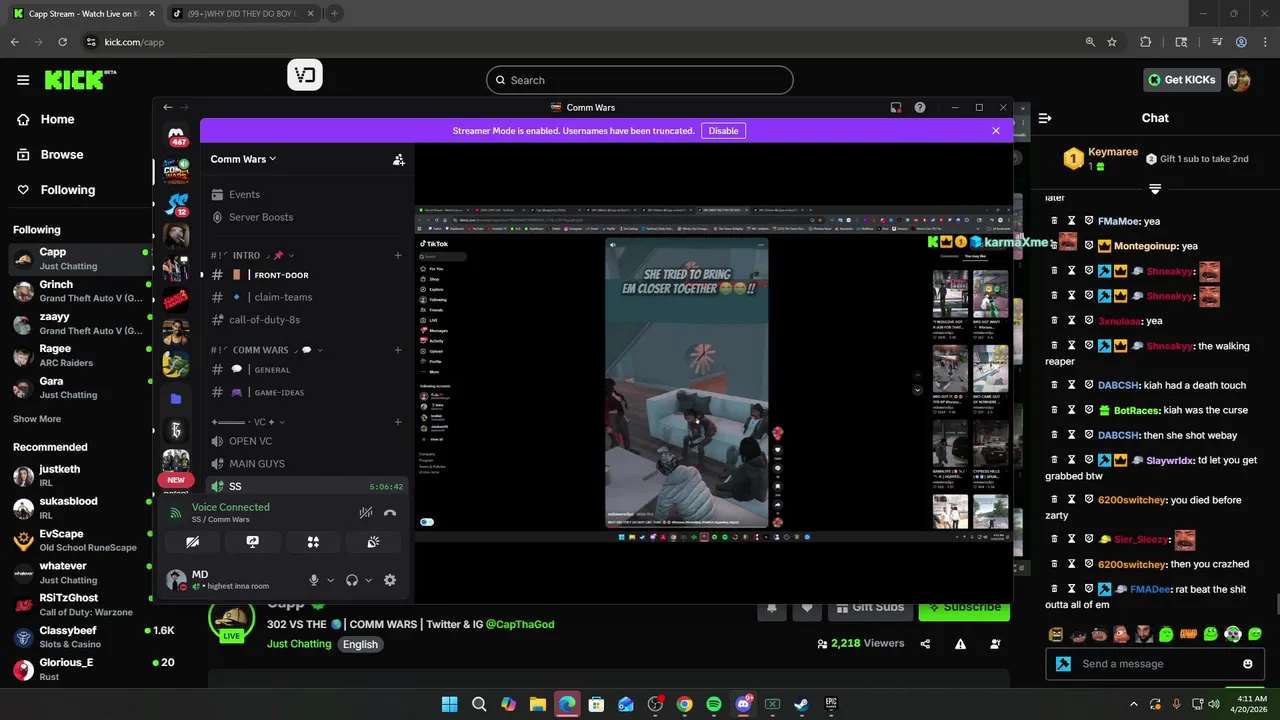The image size is (1280, 720).
Task: Open the Kick sidebar hamburger menu
Action: 23,80
